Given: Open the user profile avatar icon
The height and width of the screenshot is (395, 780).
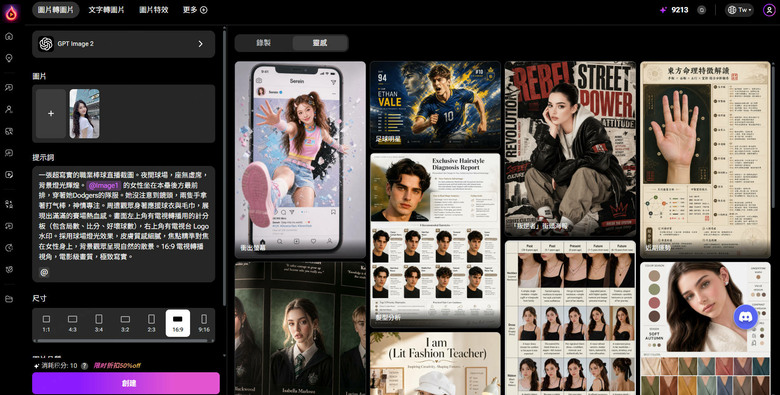Looking at the screenshot, I should 769,10.
